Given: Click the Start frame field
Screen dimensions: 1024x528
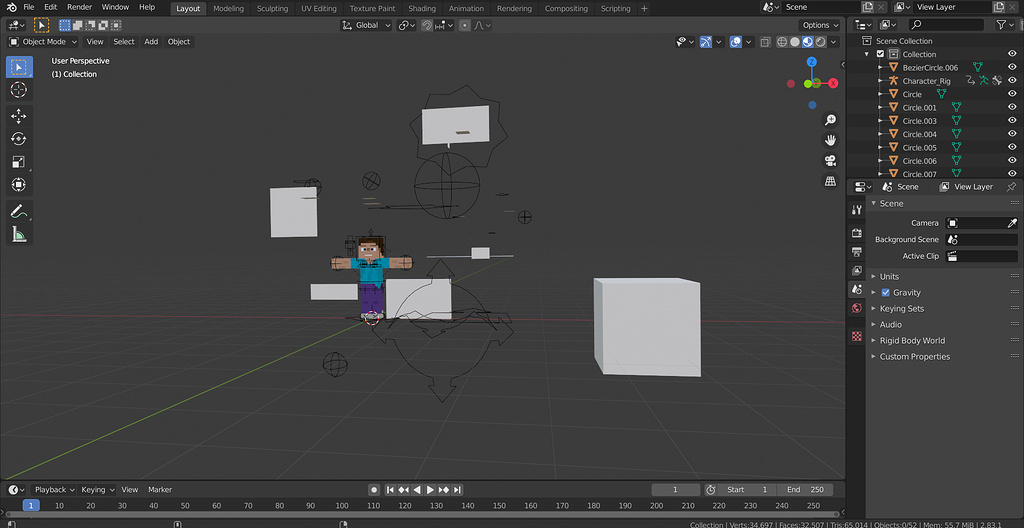Looking at the screenshot, I should tap(749, 489).
